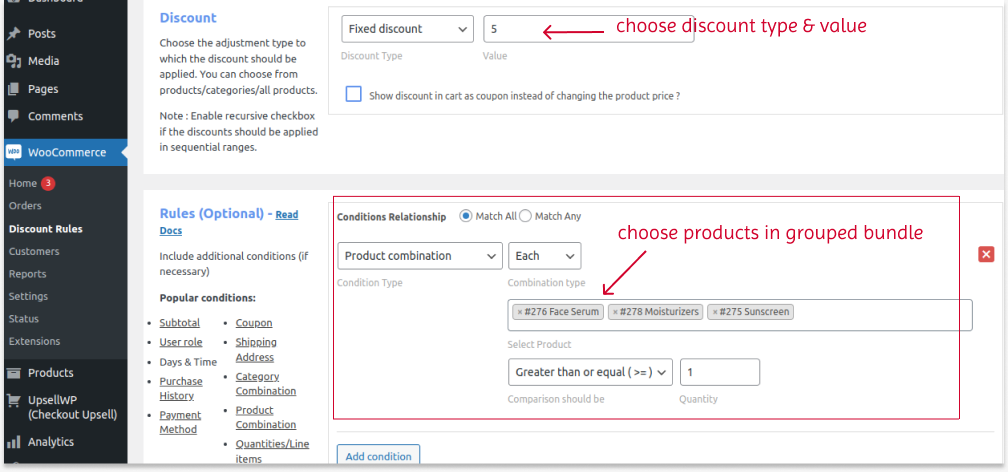Click the WooCommerce logo icon

tap(14, 152)
